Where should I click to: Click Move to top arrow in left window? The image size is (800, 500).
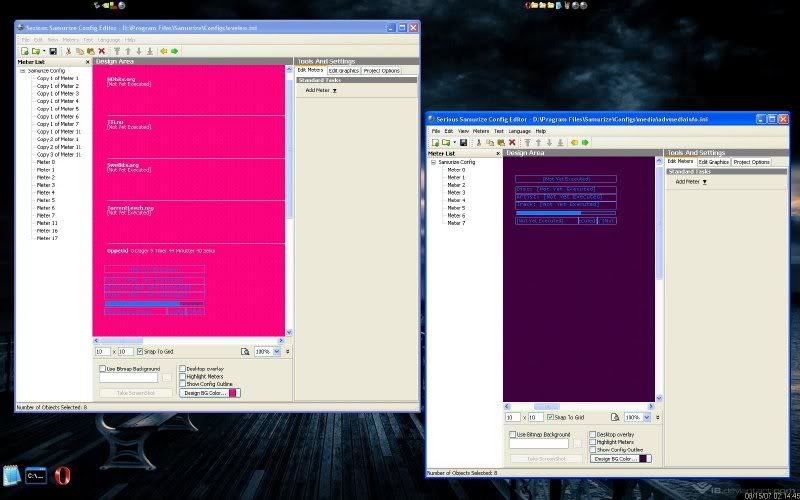117,51
